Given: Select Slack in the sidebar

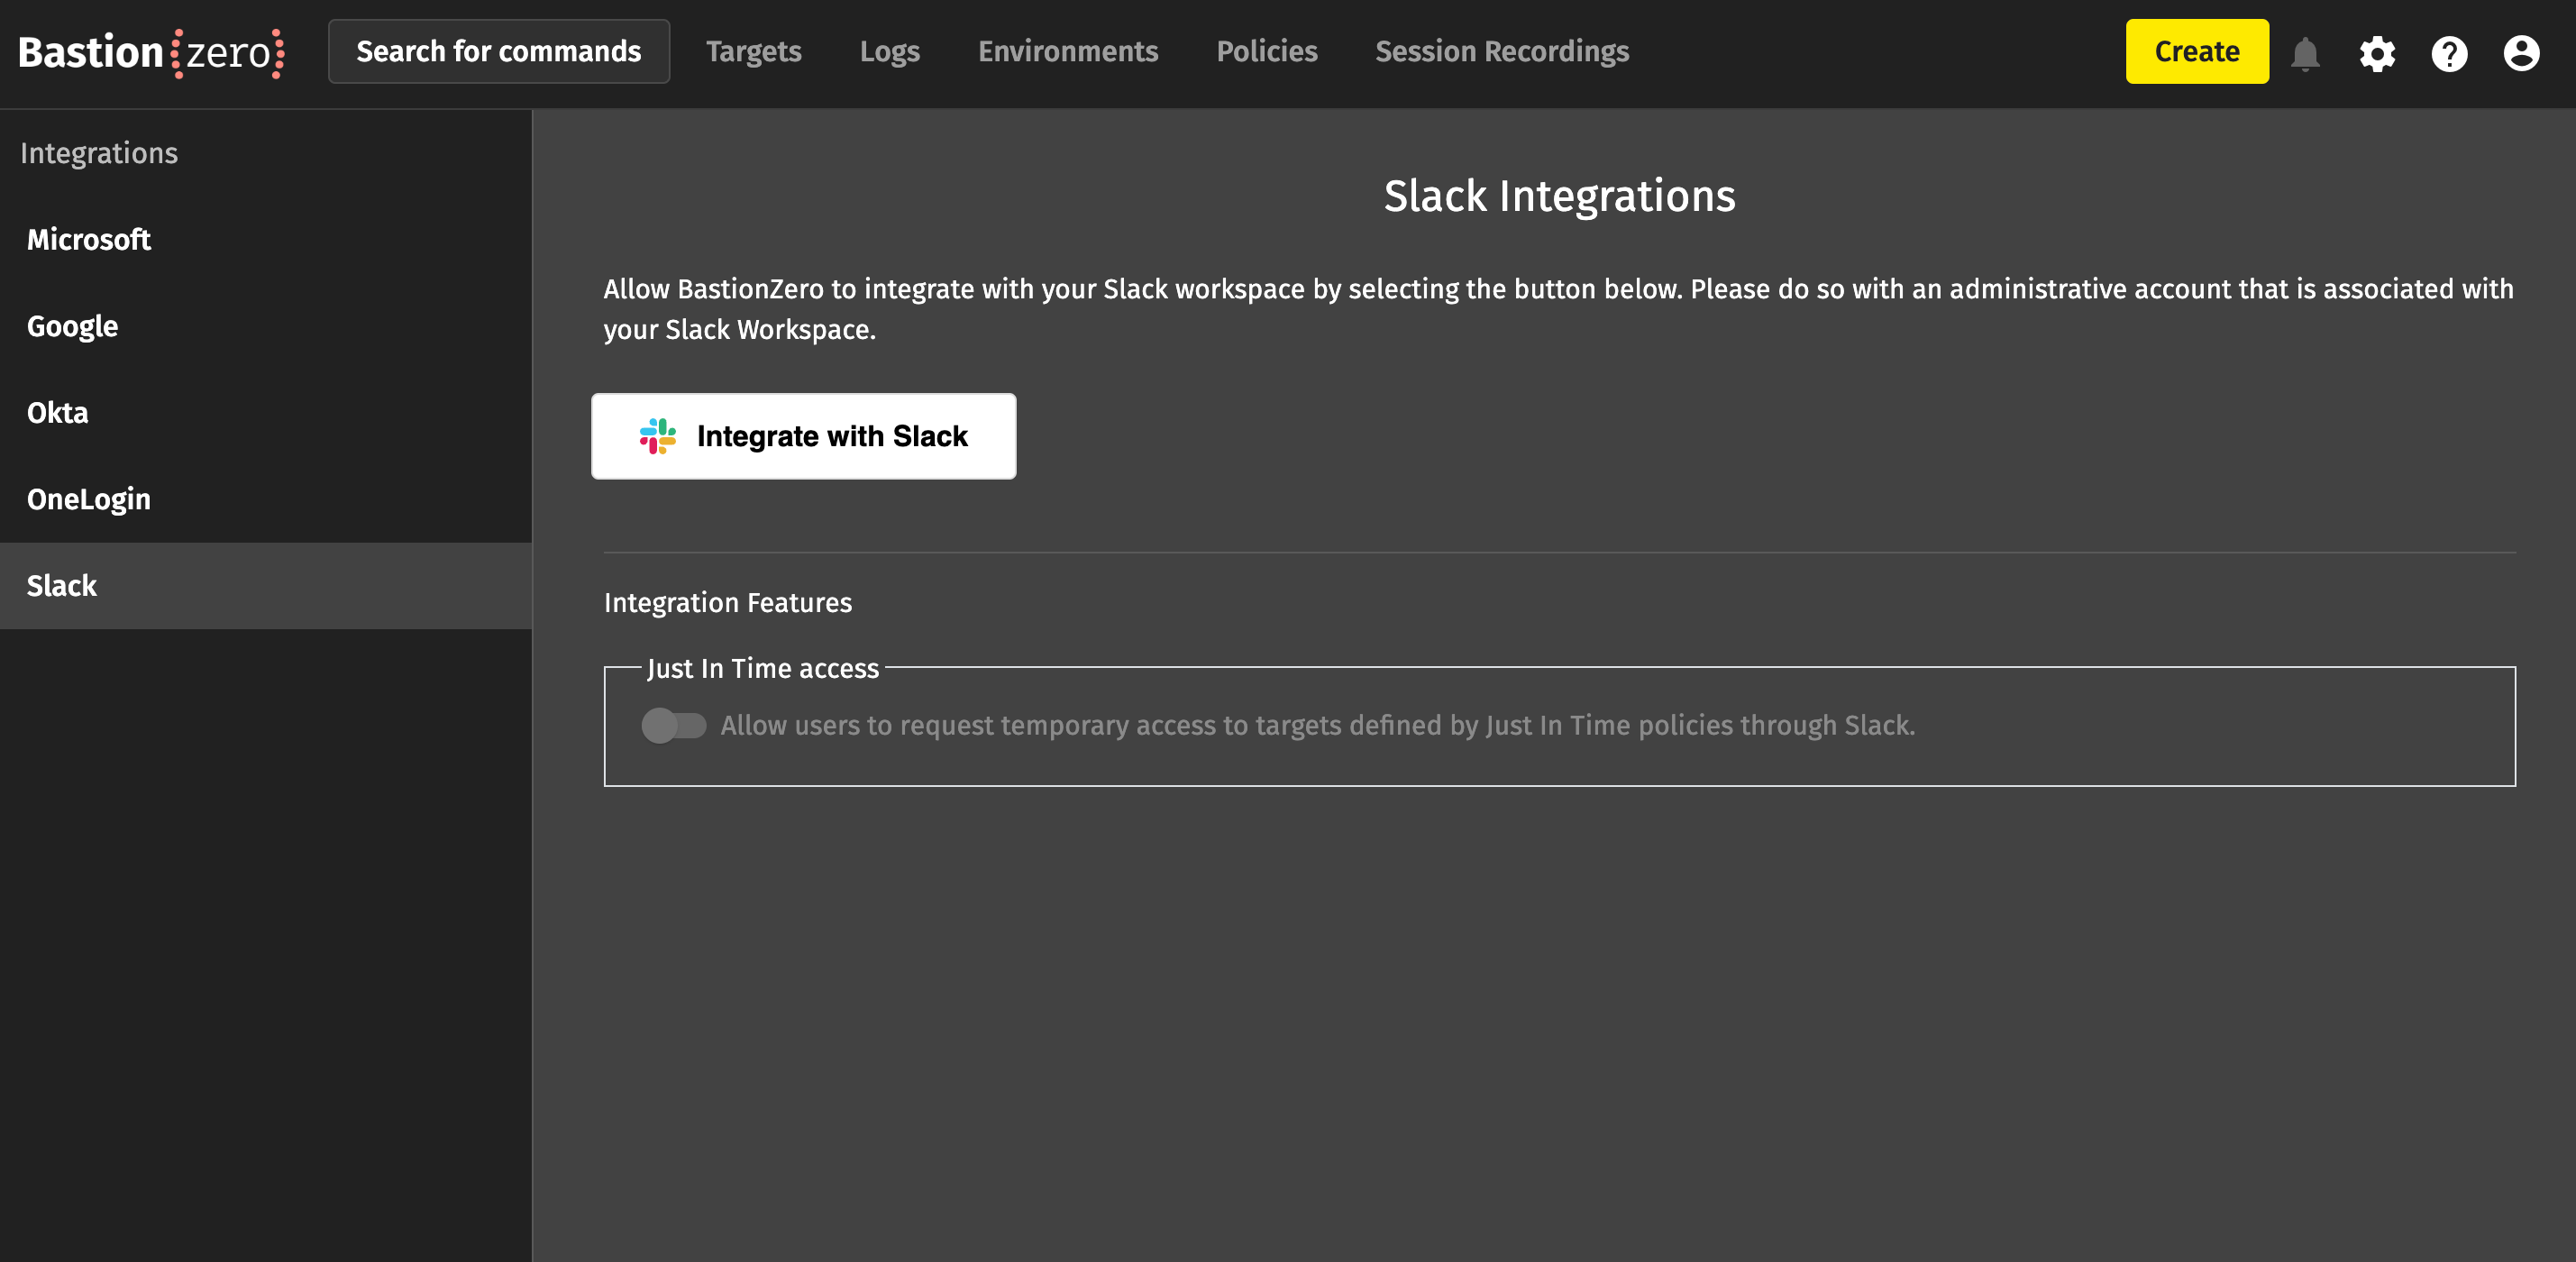Looking at the screenshot, I should click(62, 586).
